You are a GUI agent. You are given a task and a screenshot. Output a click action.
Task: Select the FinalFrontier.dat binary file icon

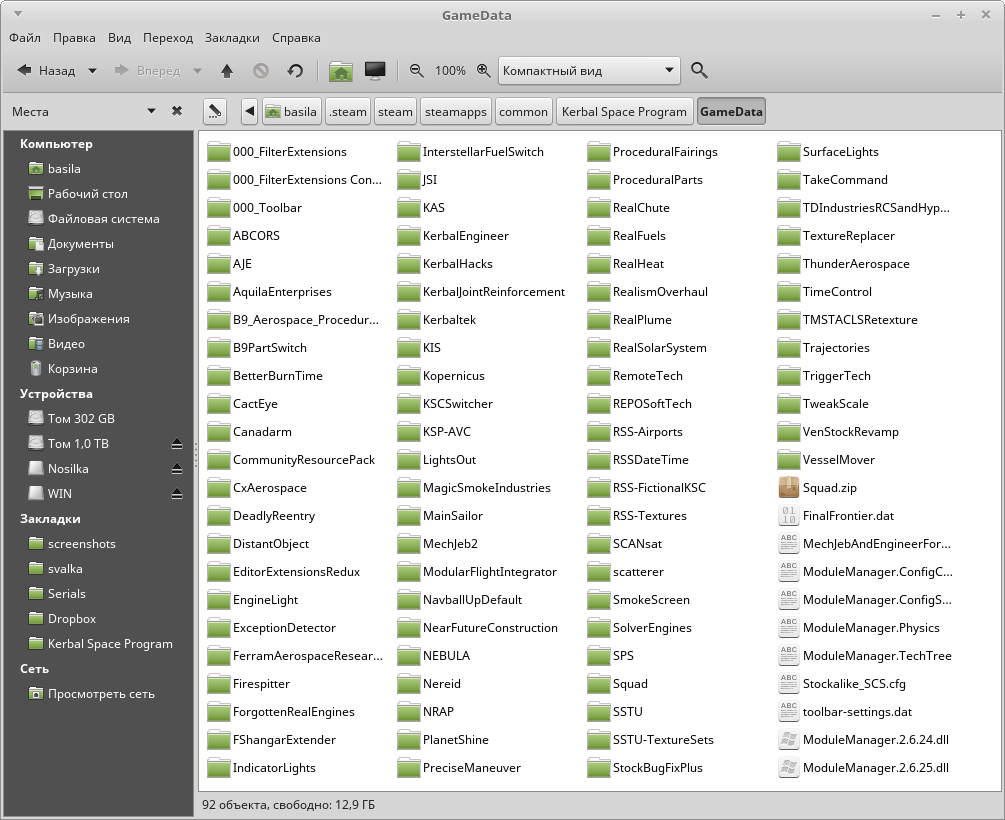click(x=788, y=515)
